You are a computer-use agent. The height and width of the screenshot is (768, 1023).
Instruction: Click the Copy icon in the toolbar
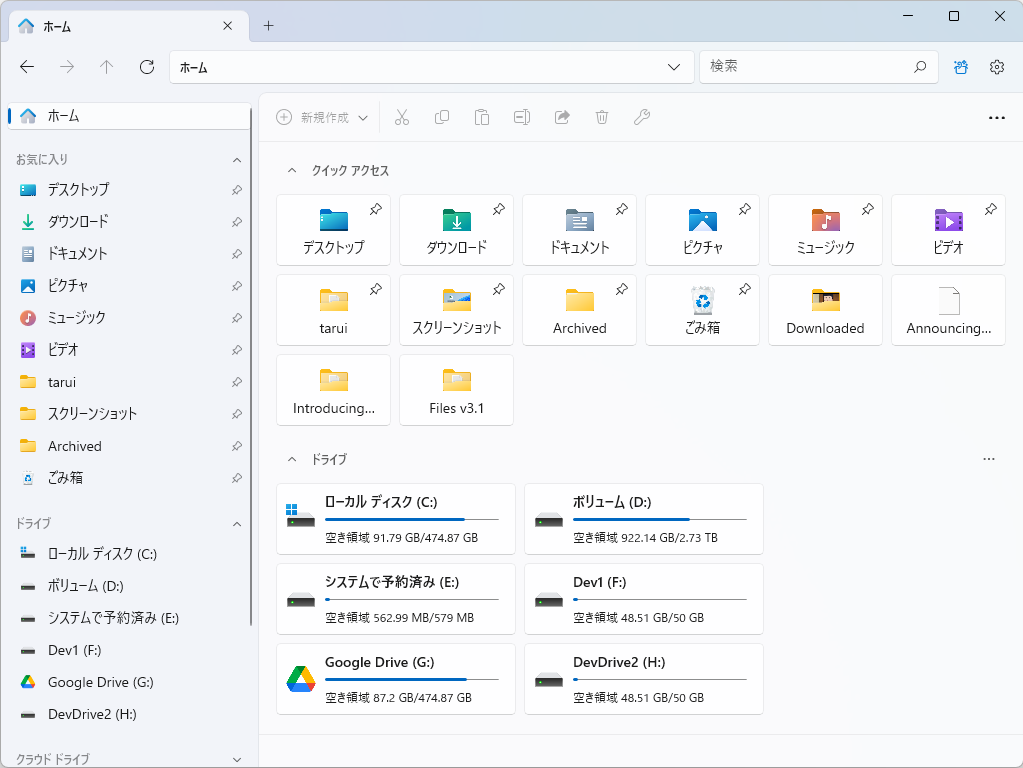(442, 117)
